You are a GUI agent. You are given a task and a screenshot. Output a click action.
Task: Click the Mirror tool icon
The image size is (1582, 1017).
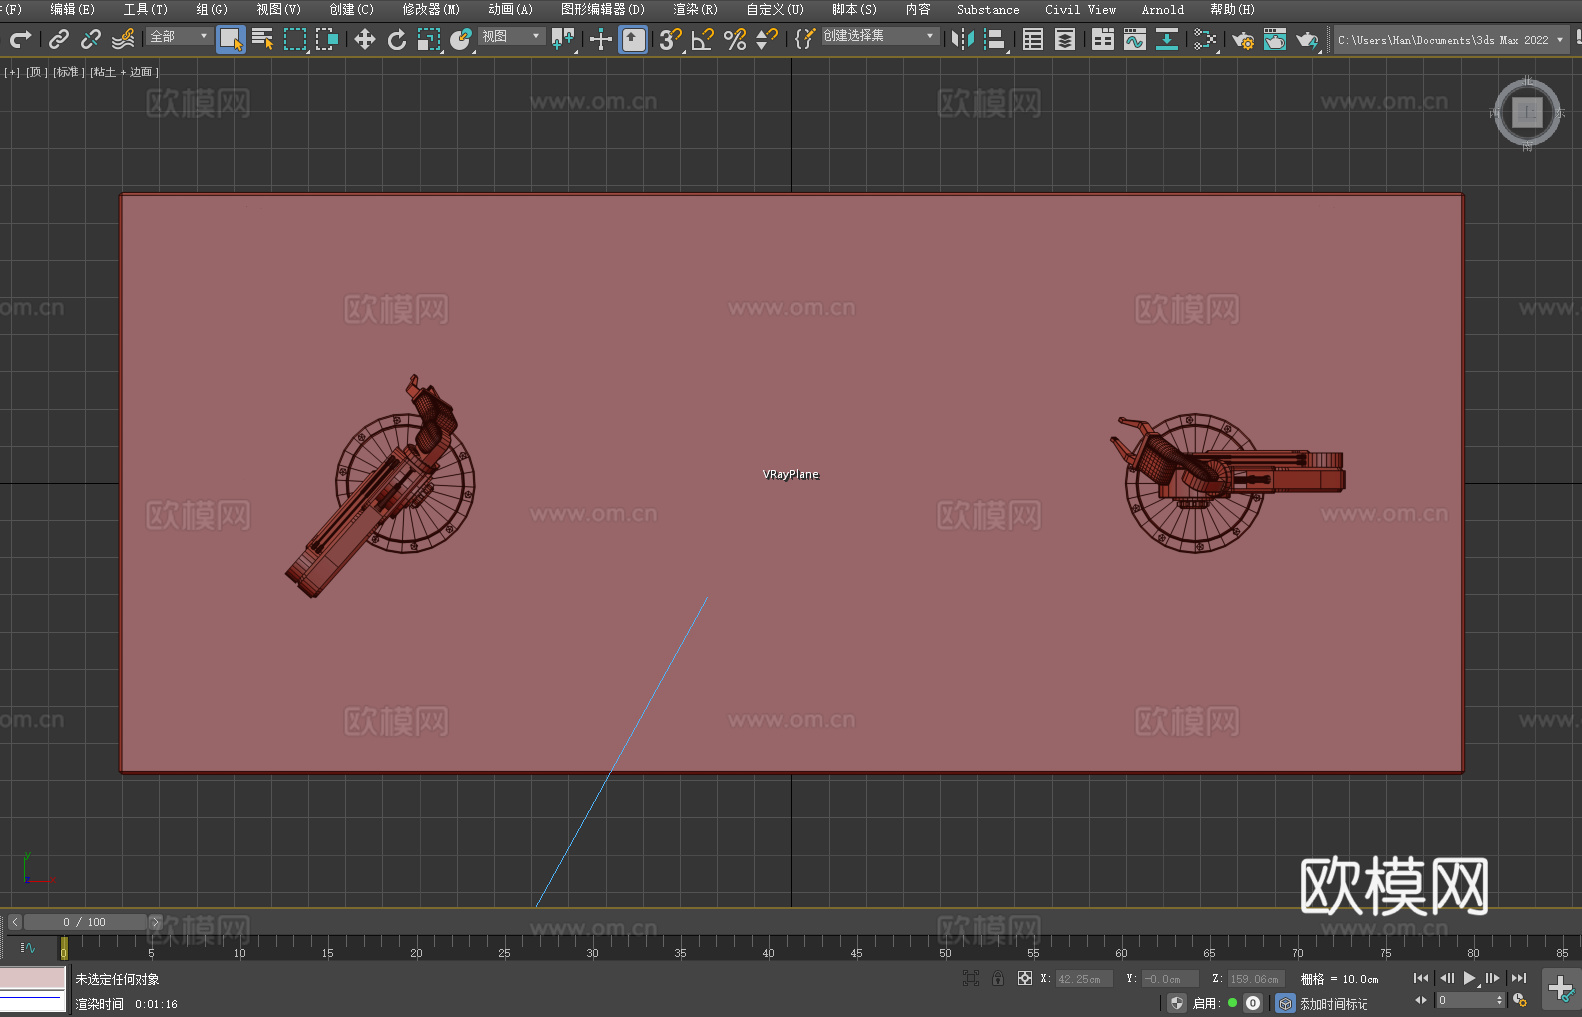[963, 39]
